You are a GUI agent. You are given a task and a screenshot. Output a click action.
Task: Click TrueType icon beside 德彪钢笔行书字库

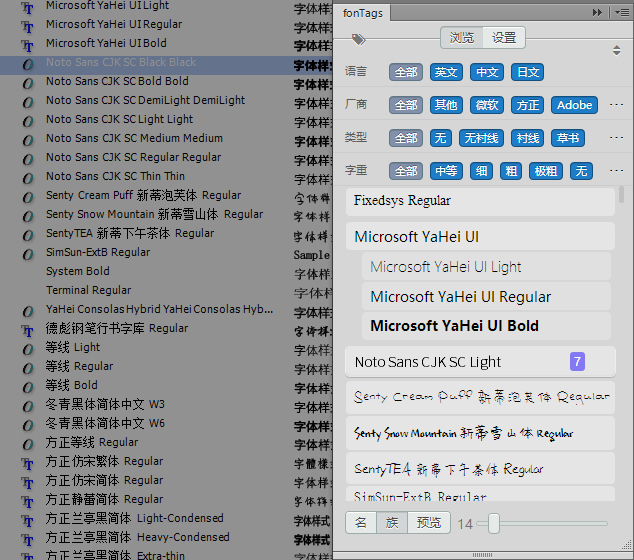(27, 330)
